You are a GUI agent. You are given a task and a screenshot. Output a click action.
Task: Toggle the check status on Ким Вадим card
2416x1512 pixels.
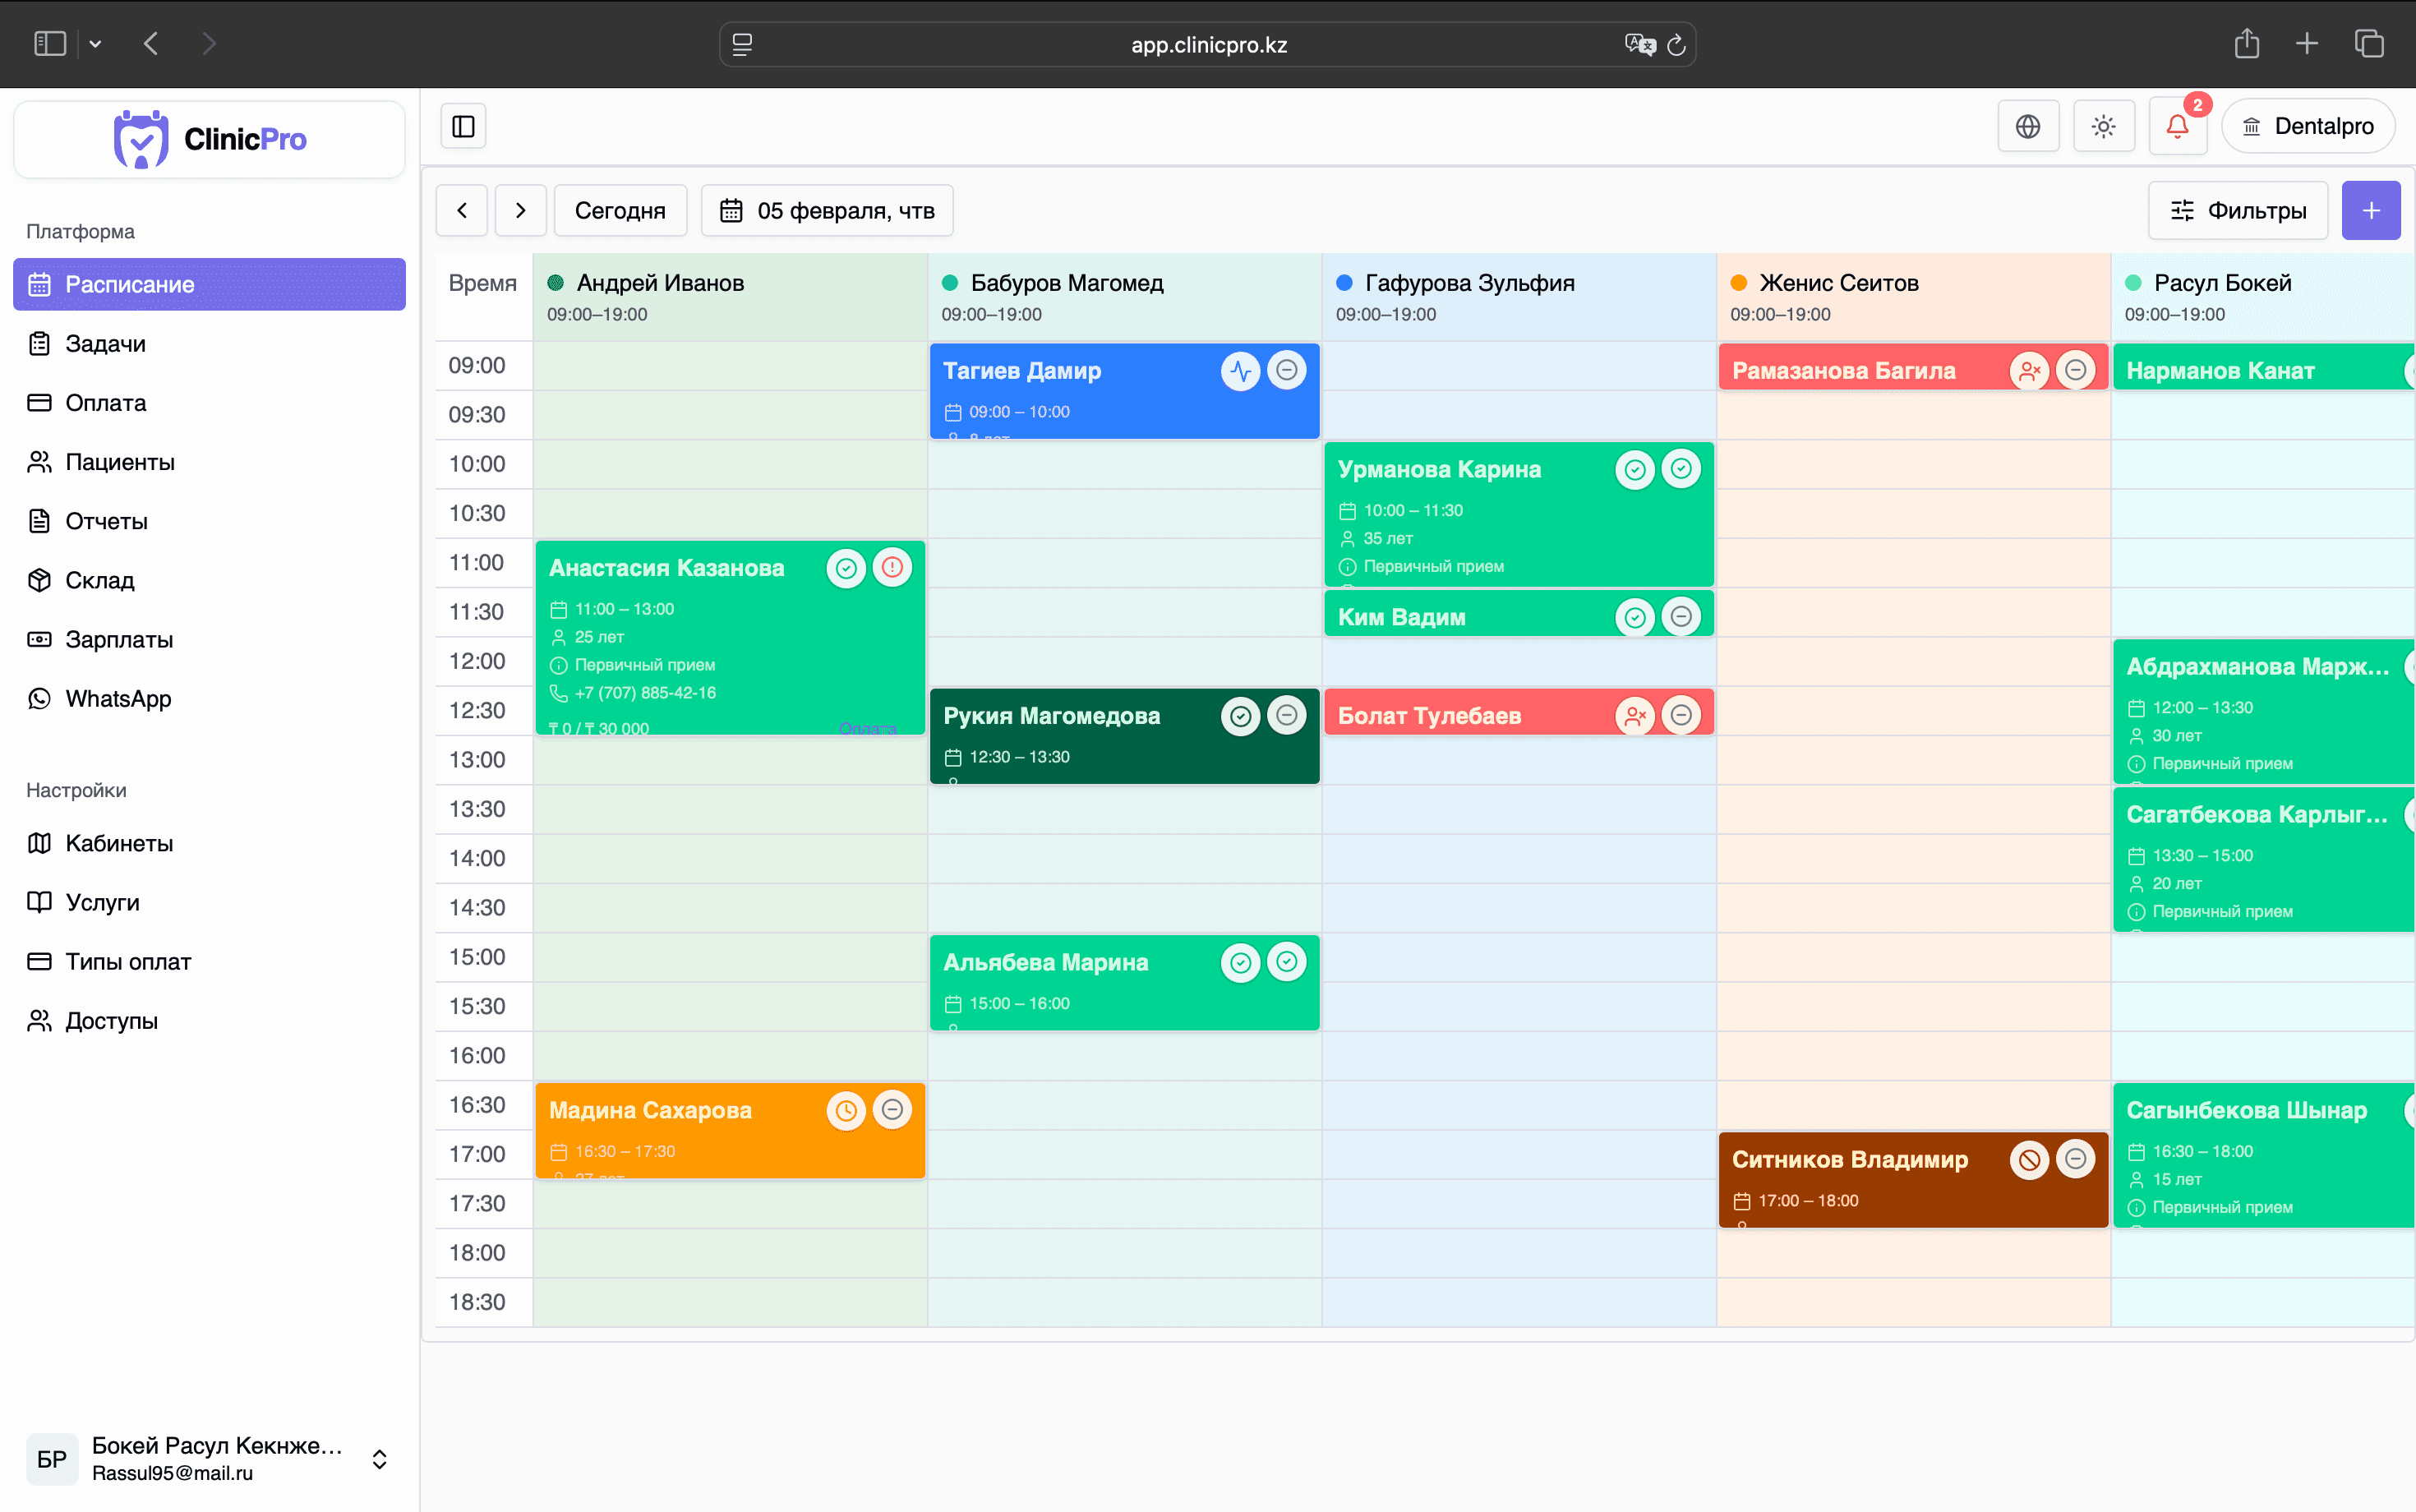pos(1634,617)
